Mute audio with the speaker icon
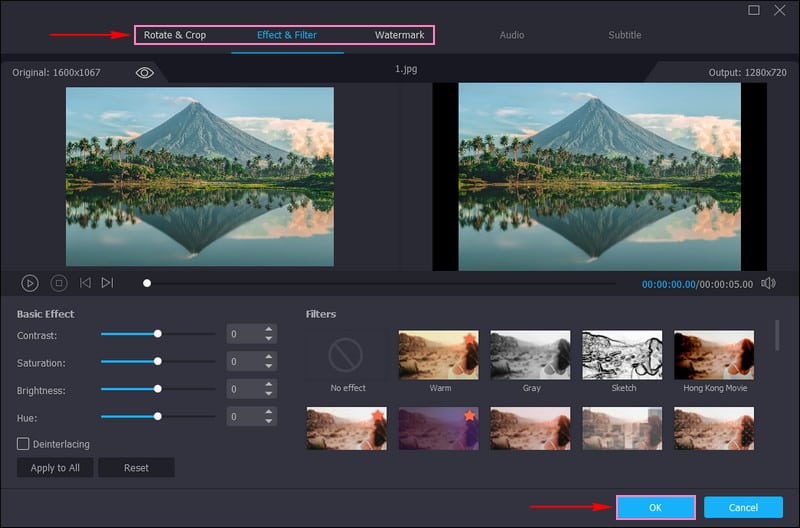The height and width of the screenshot is (528, 800). [768, 283]
